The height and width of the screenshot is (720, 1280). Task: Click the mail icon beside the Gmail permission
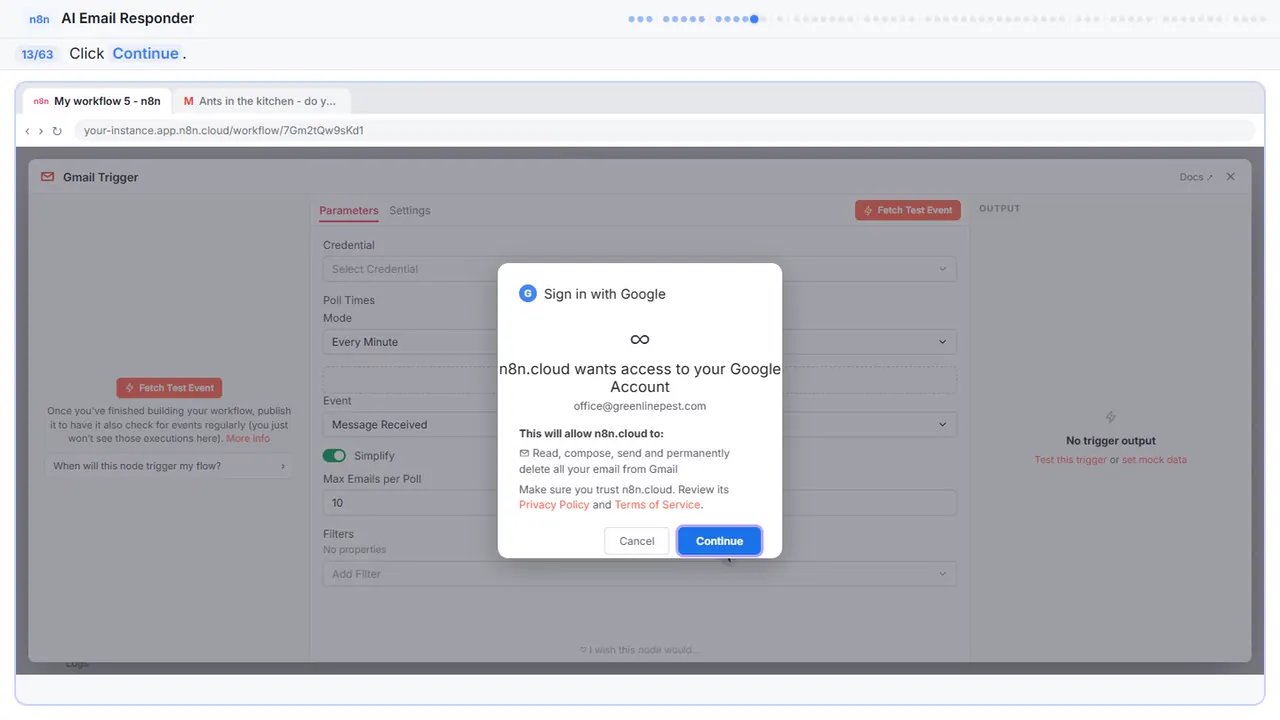pos(524,453)
